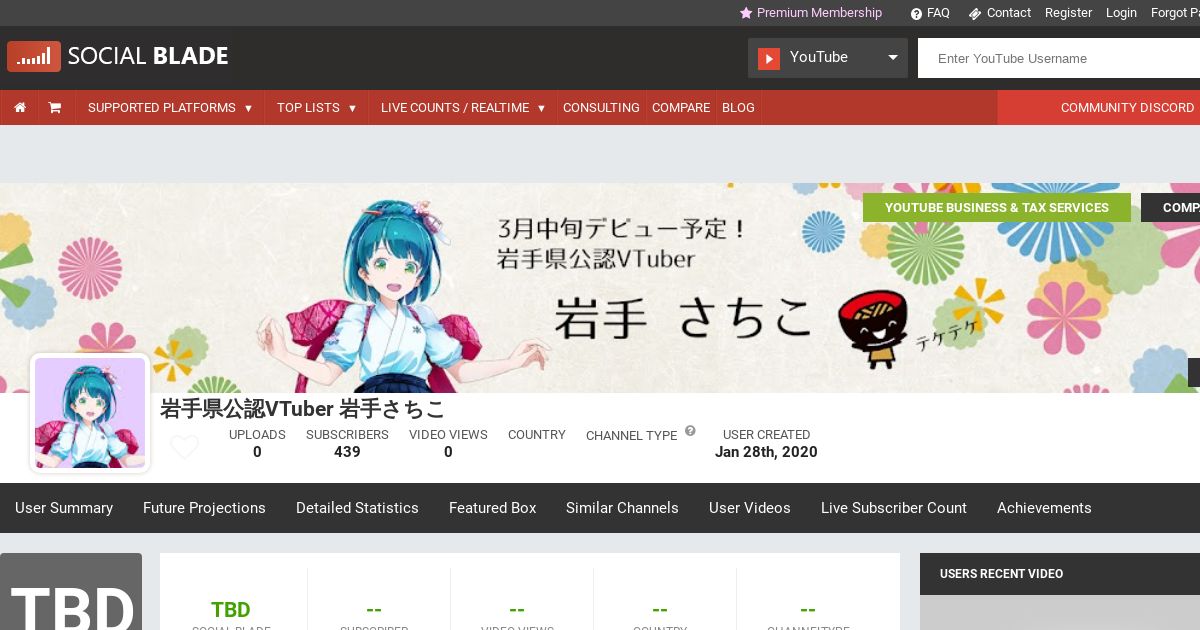Click the Users Recent Video header
This screenshot has height=630, width=1200.
[1001, 574]
